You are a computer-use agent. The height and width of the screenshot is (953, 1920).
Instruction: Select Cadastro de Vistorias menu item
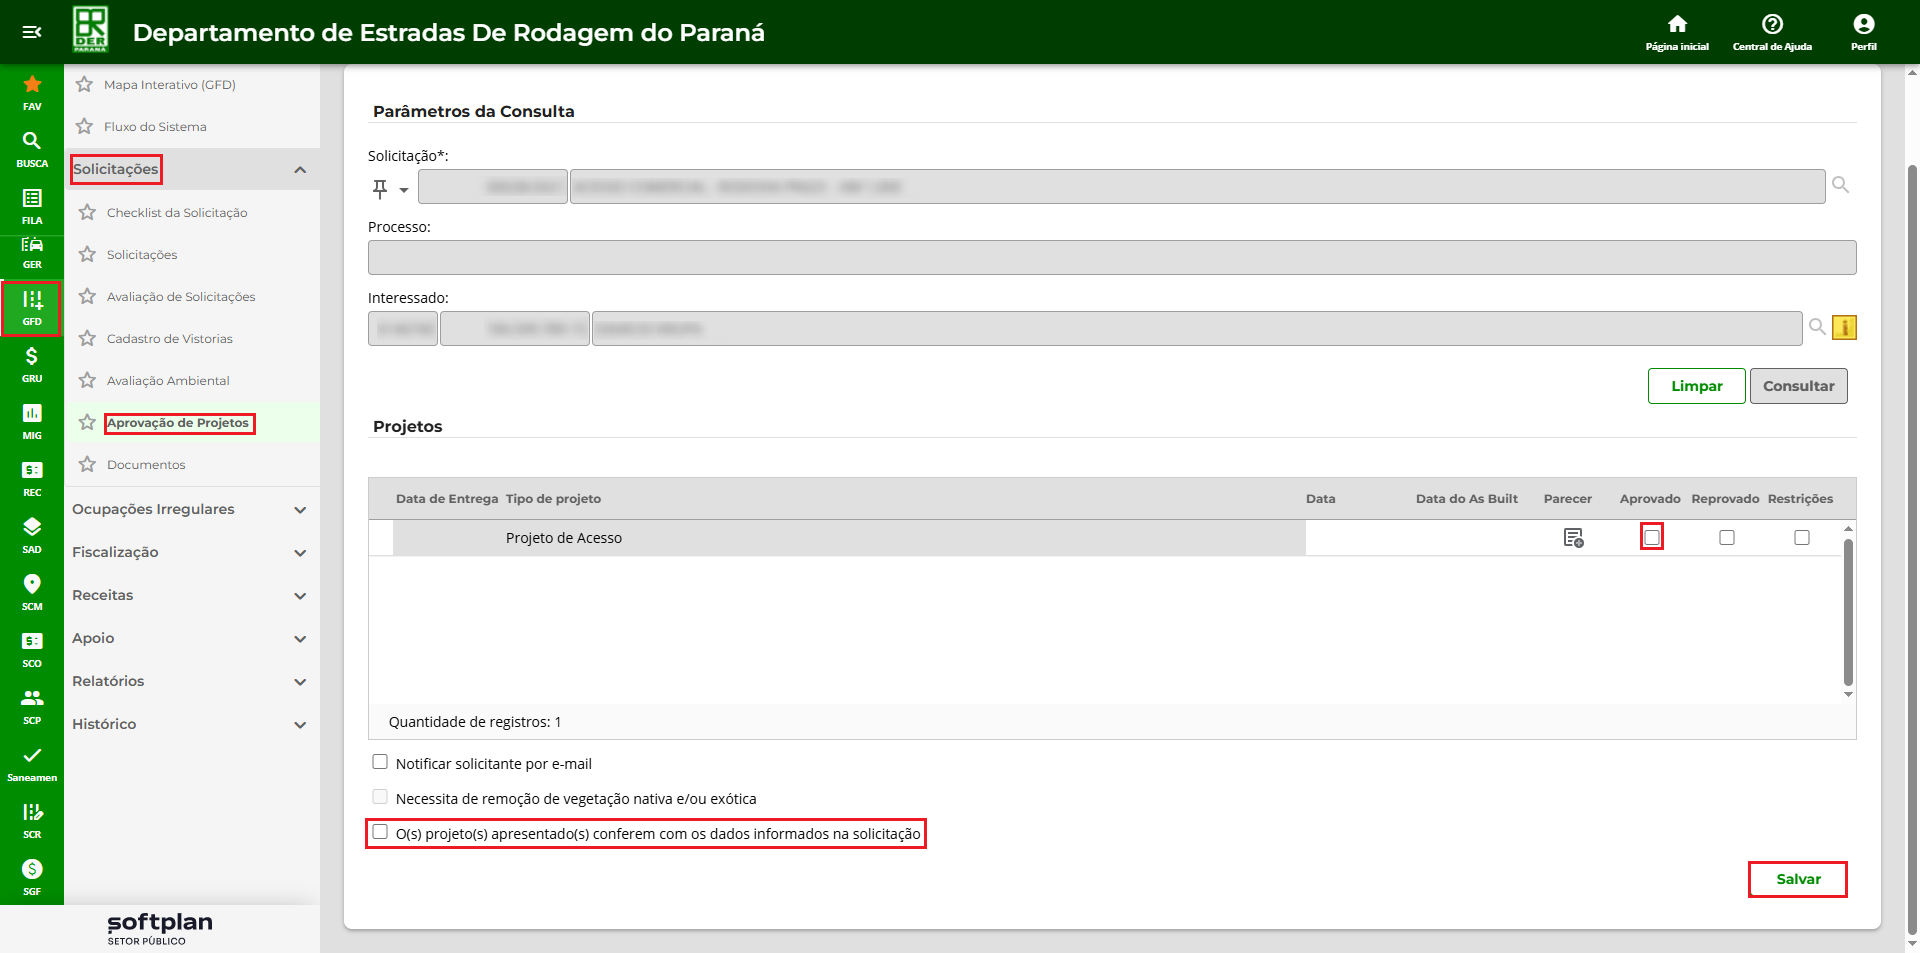(x=170, y=339)
